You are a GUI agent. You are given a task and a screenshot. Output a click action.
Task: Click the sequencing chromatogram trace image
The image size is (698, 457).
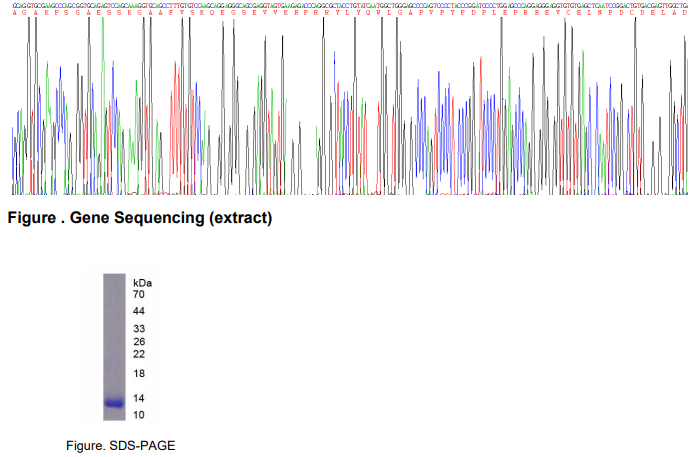(x=350, y=110)
